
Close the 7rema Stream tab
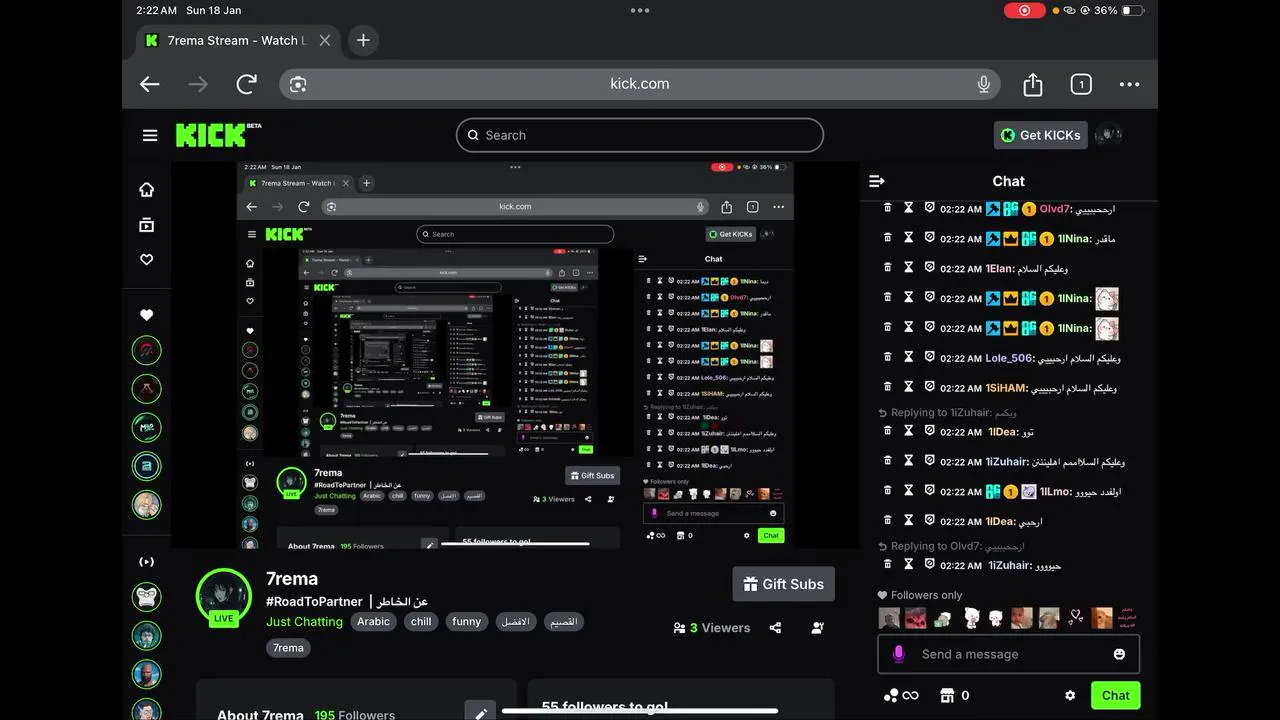point(325,40)
